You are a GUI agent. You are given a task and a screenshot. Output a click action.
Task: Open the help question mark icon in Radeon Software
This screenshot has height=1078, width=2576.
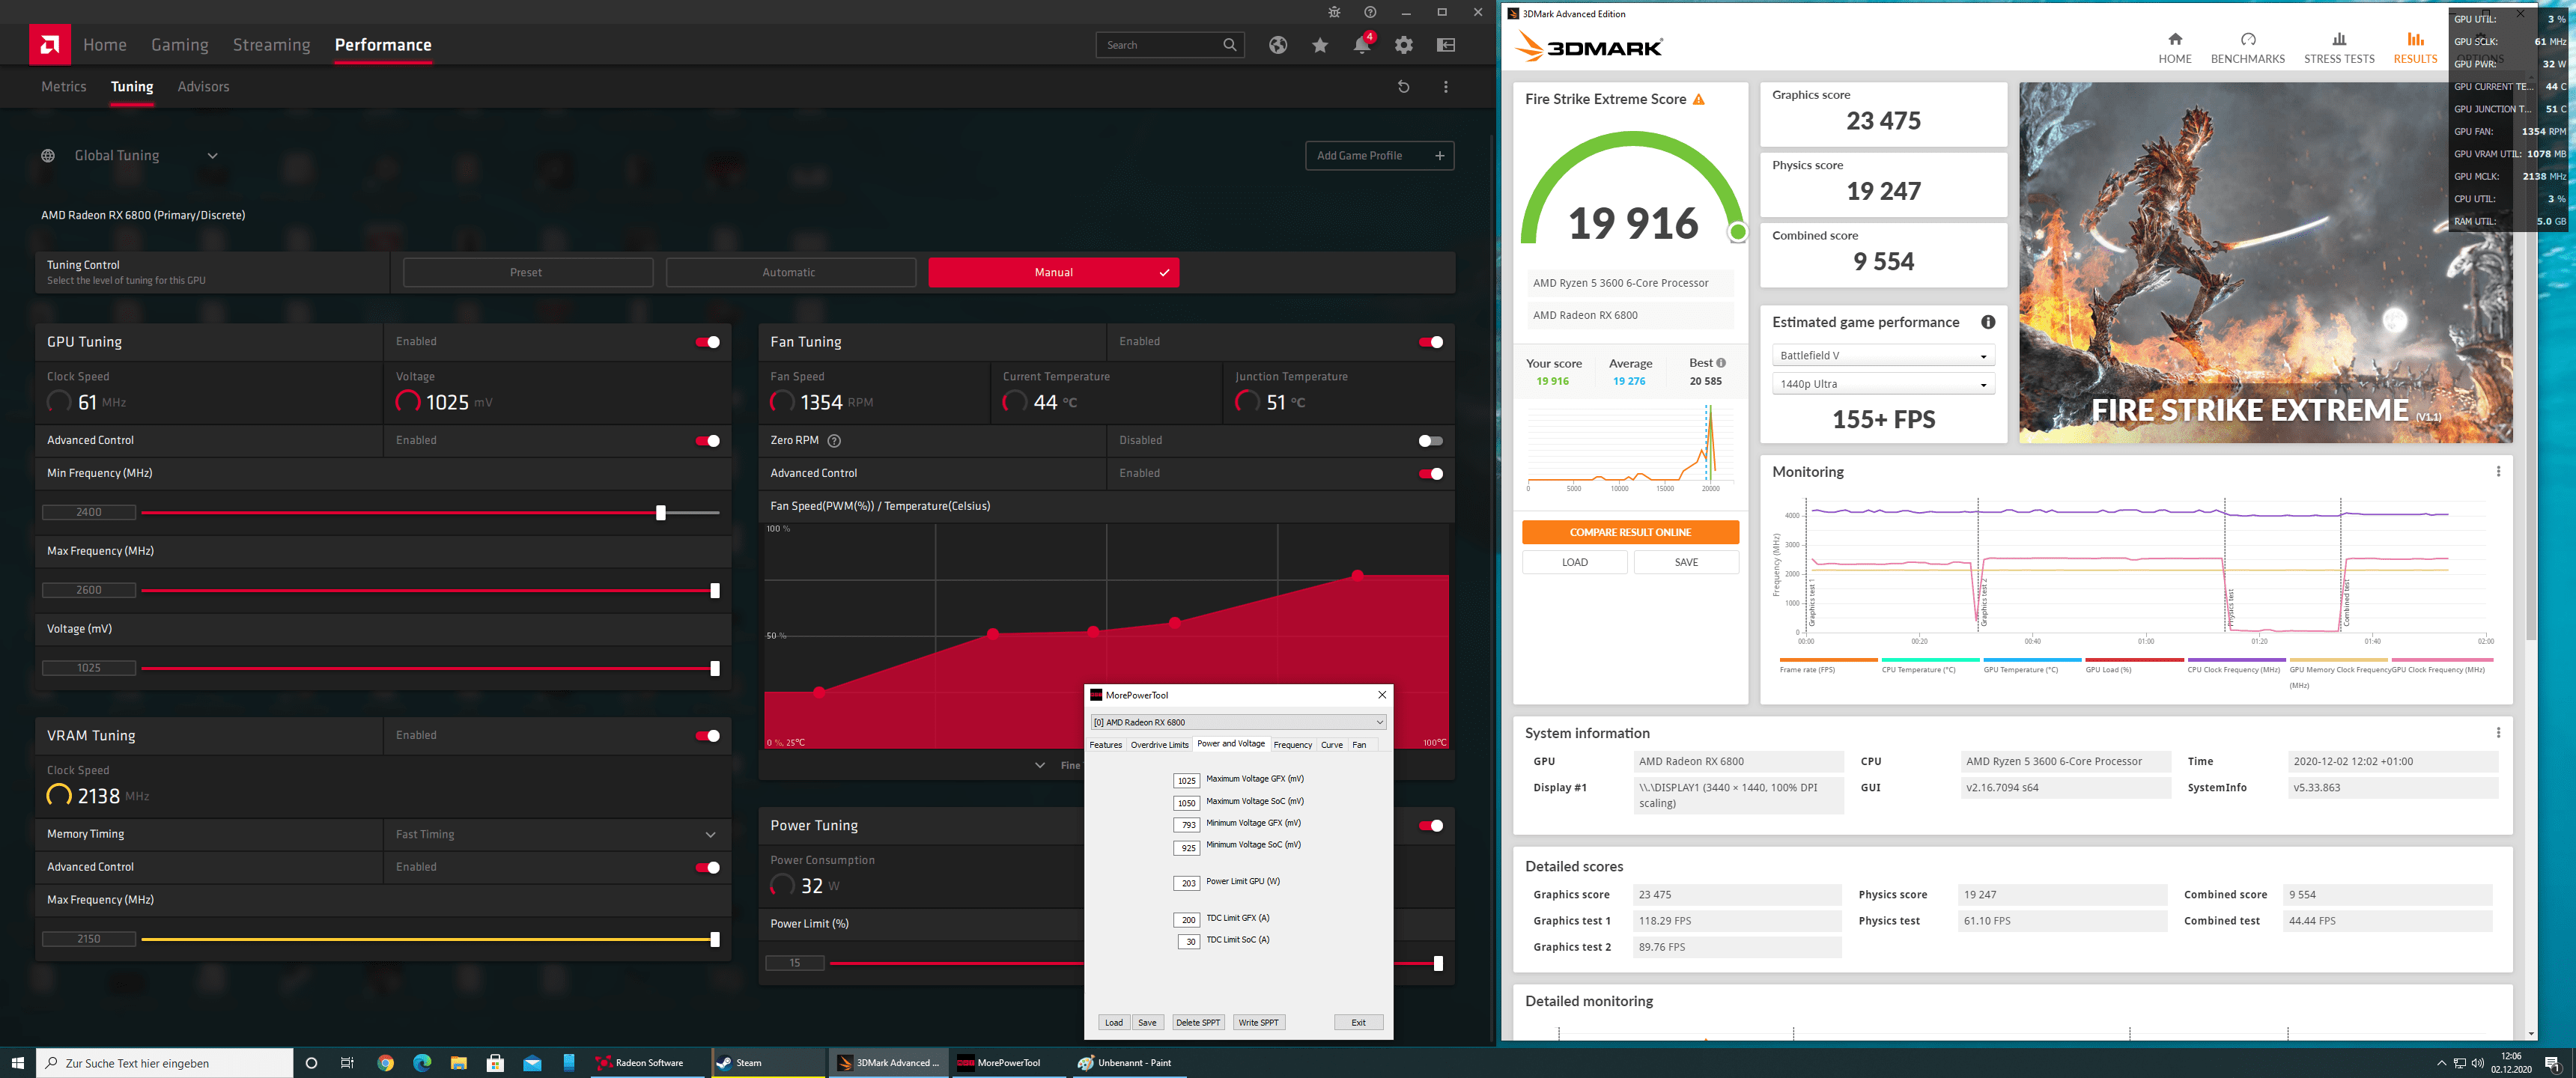1370,12
